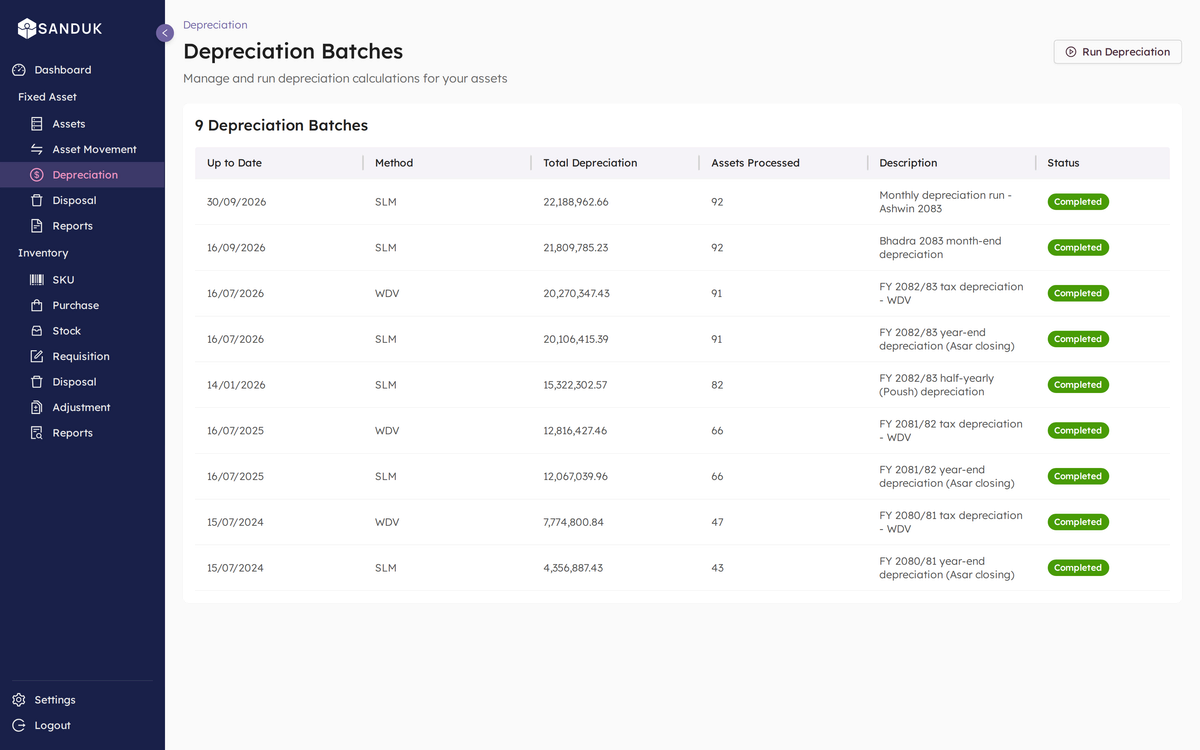This screenshot has width=1200, height=750.
Task: Click total depreciation 21,809,785.23
Action: (x=576, y=248)
